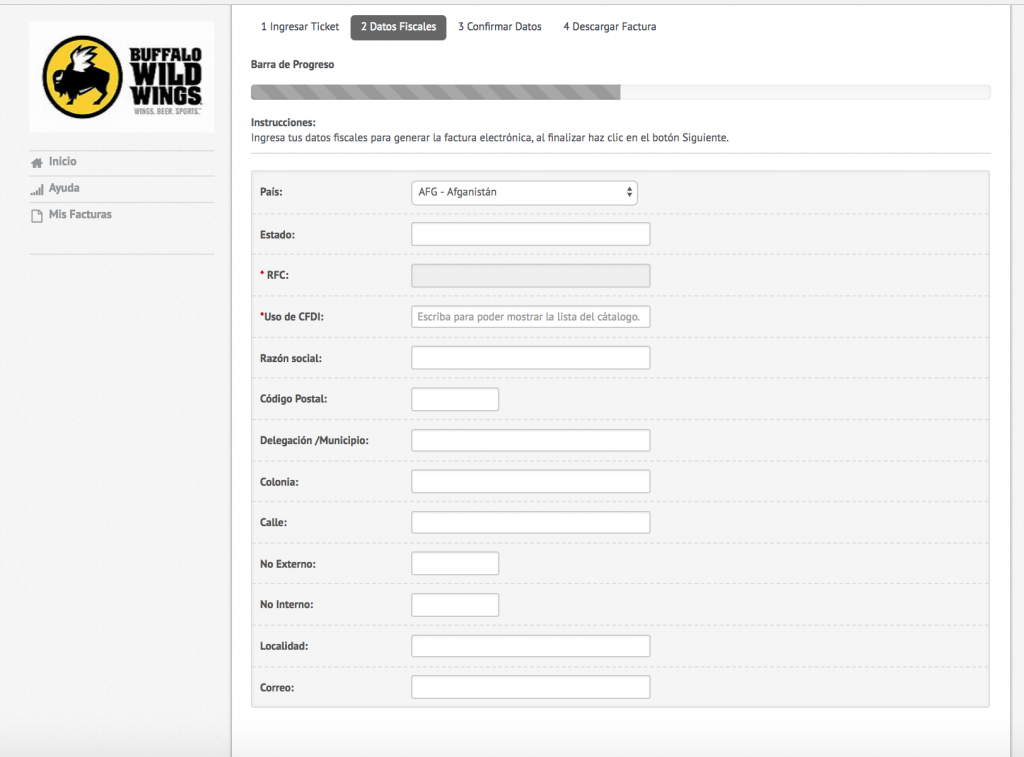
Task: Click the Buffalo Wild Wings logo
Action: pyautogui.click(x=122, y=77)
